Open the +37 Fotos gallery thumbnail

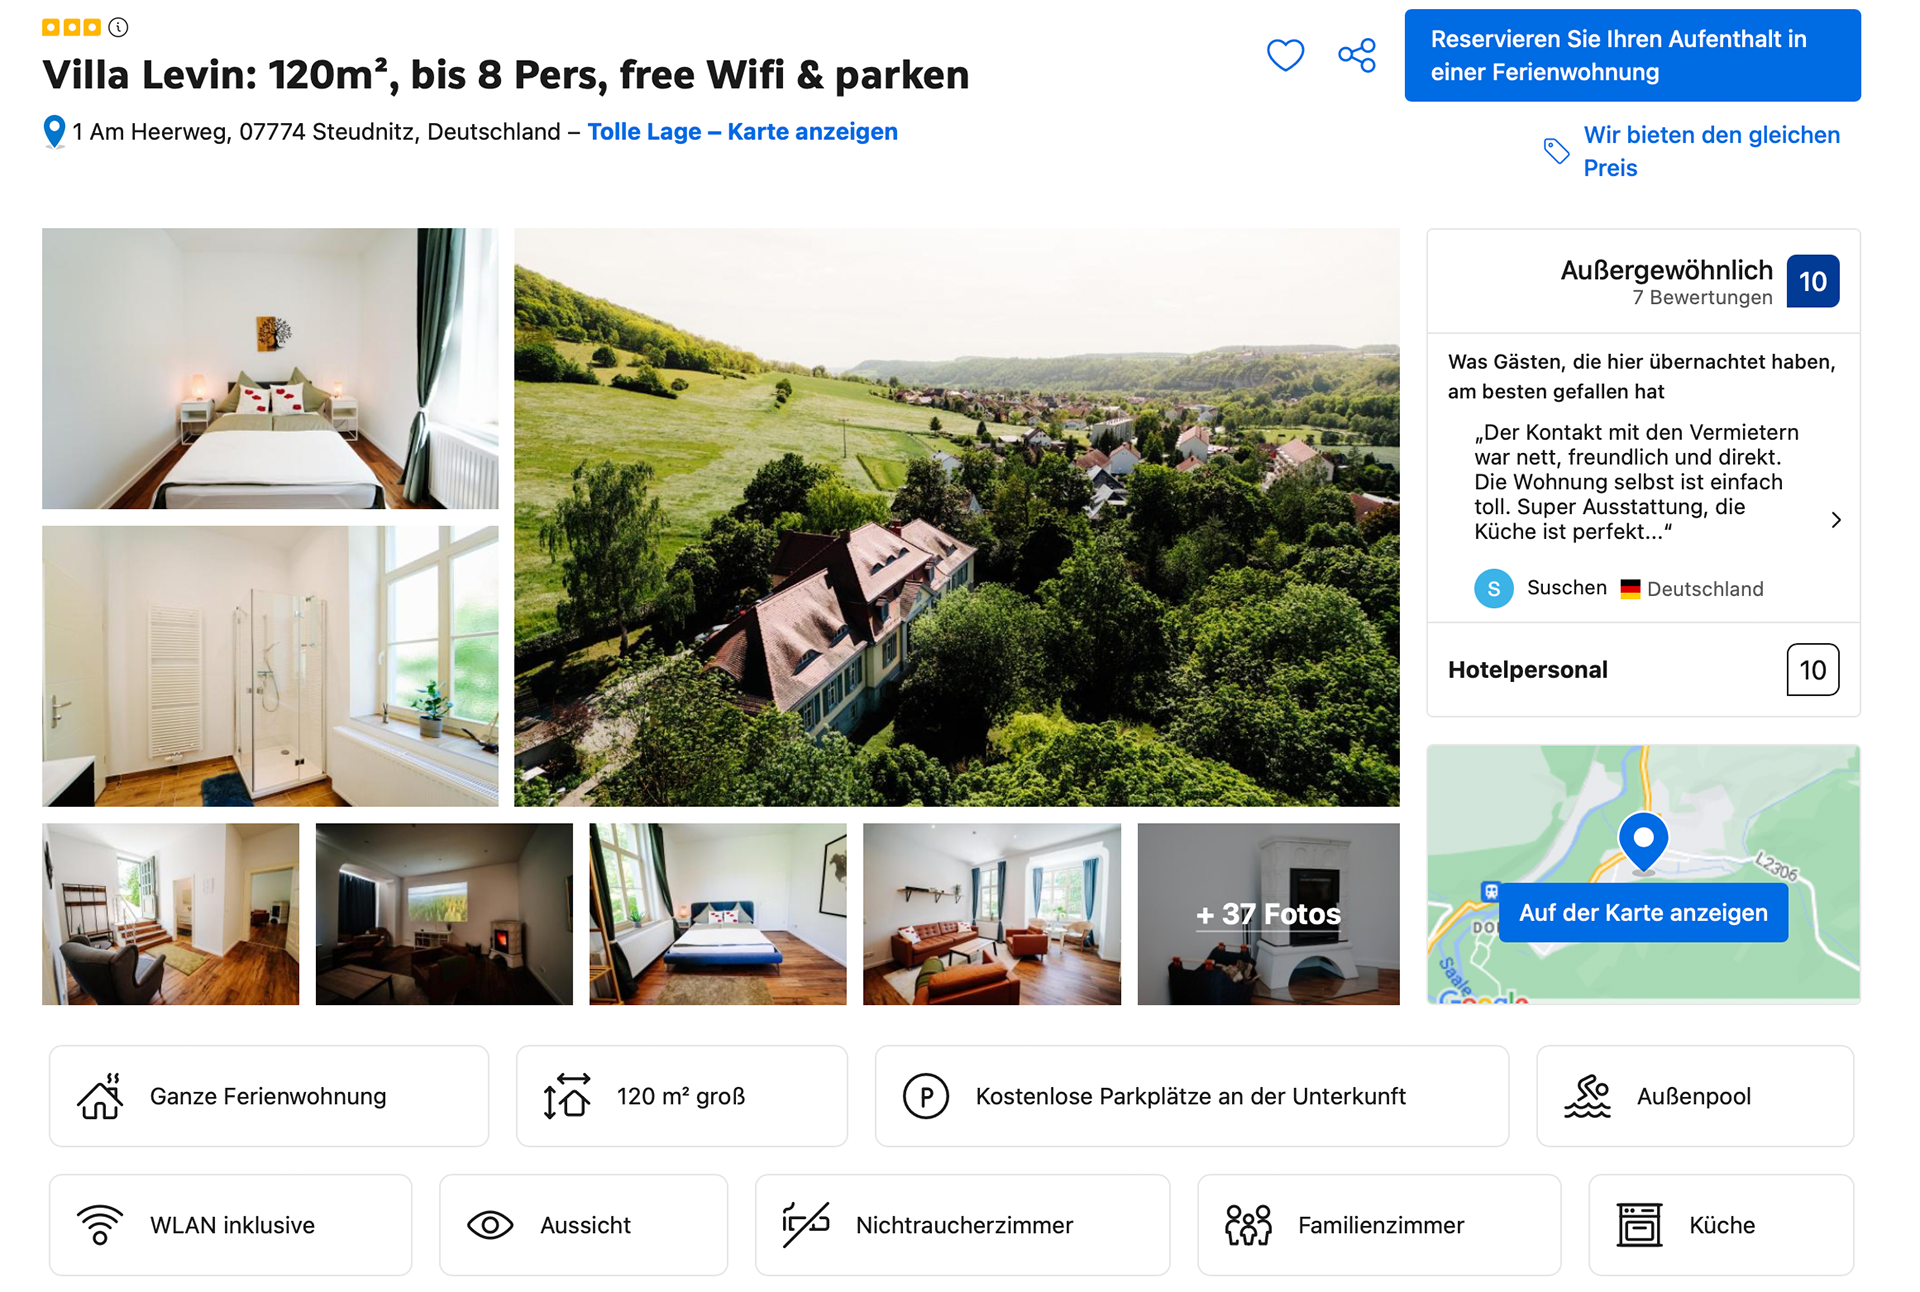pos(1268,914)
